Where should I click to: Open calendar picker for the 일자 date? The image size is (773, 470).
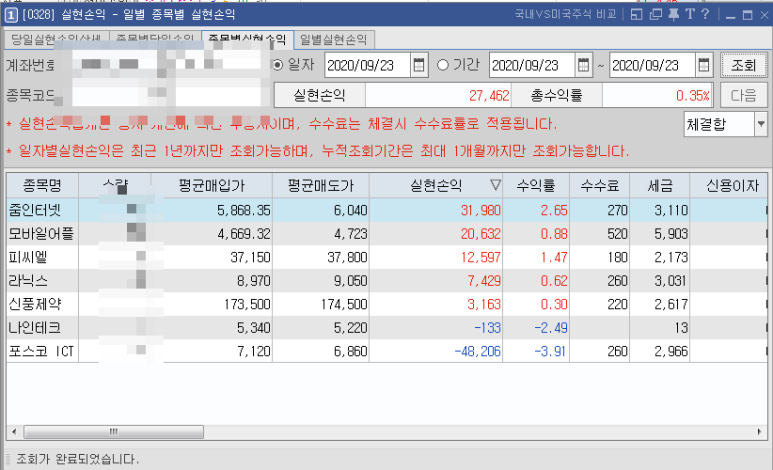click(x=419, y=65)
